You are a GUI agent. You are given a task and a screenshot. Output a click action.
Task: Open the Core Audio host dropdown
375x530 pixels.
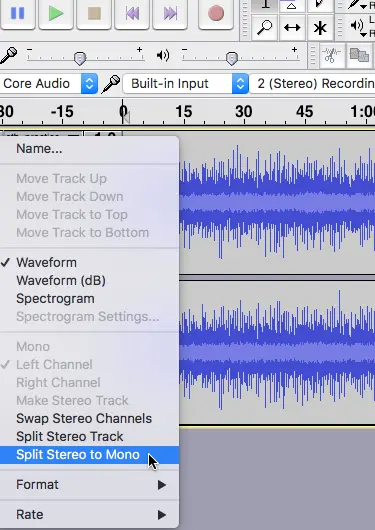tap(49, 83)
